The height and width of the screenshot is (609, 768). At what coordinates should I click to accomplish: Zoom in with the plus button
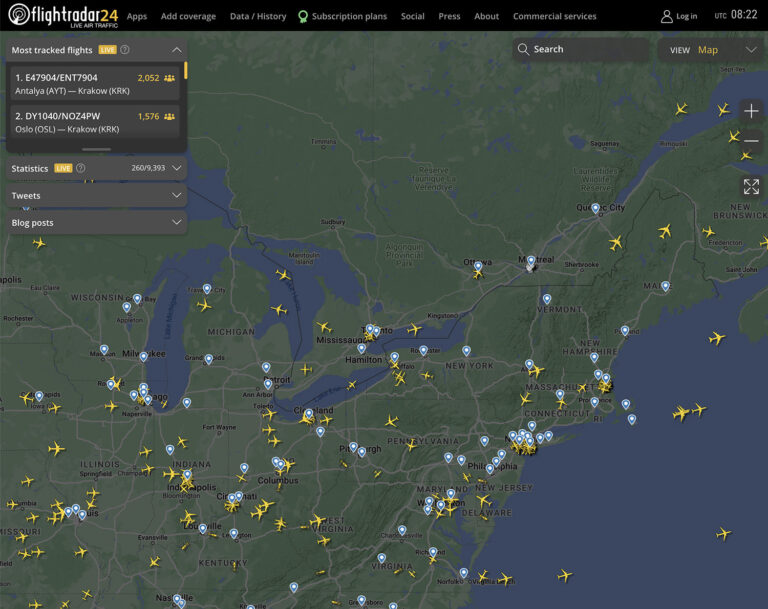[751, 111]
